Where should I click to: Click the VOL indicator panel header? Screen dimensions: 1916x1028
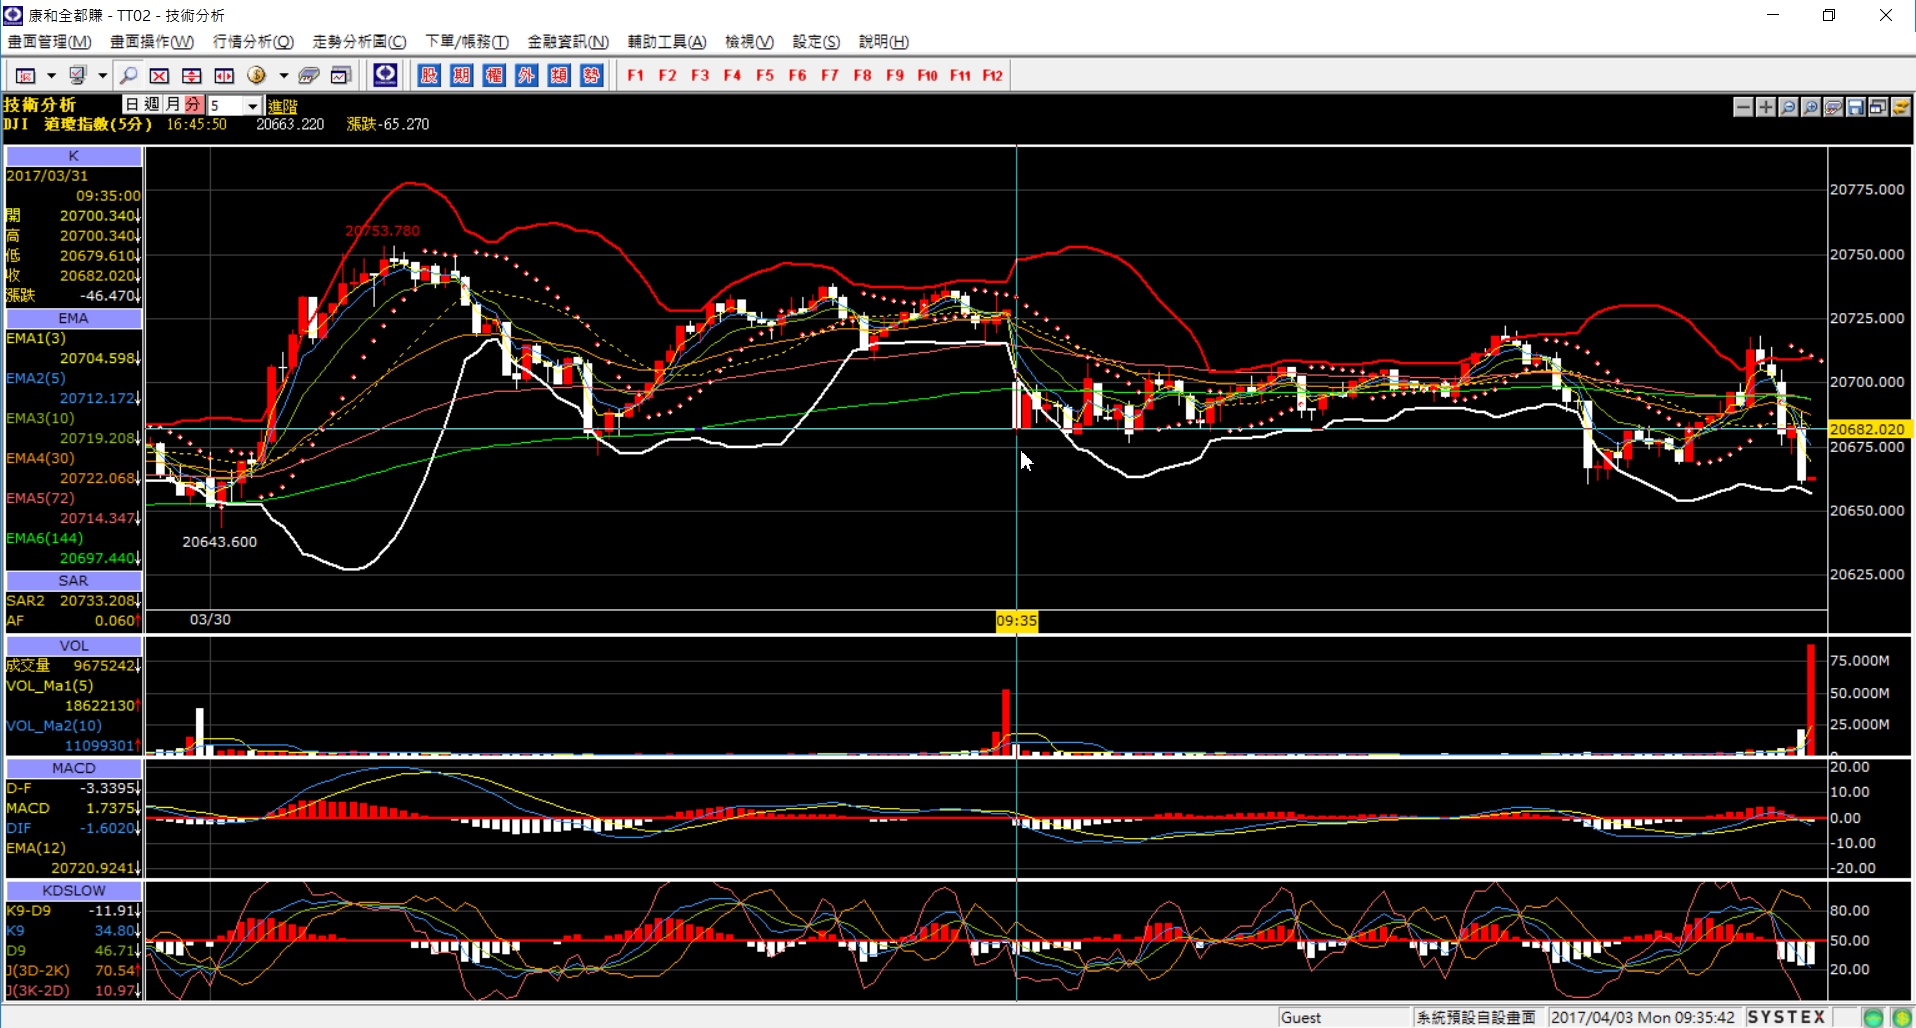pyautogui.click(x=74, y=646)
